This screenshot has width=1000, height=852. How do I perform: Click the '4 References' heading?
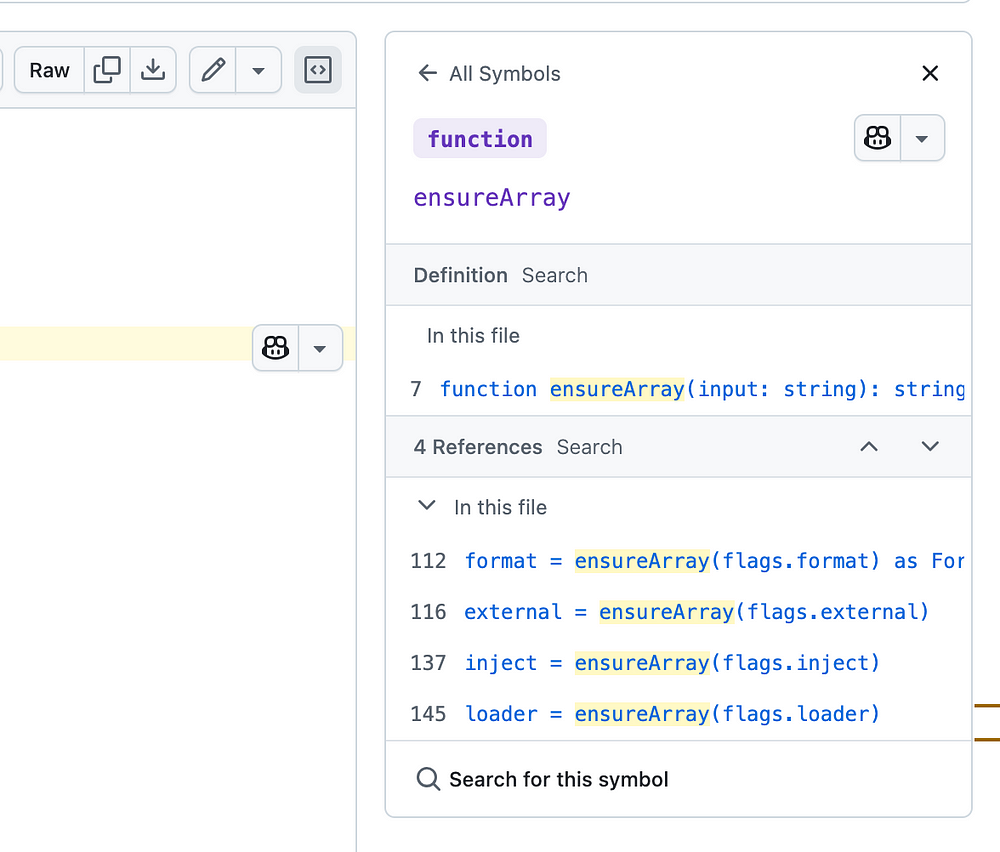pyautogui.click(x=478, y=447)
